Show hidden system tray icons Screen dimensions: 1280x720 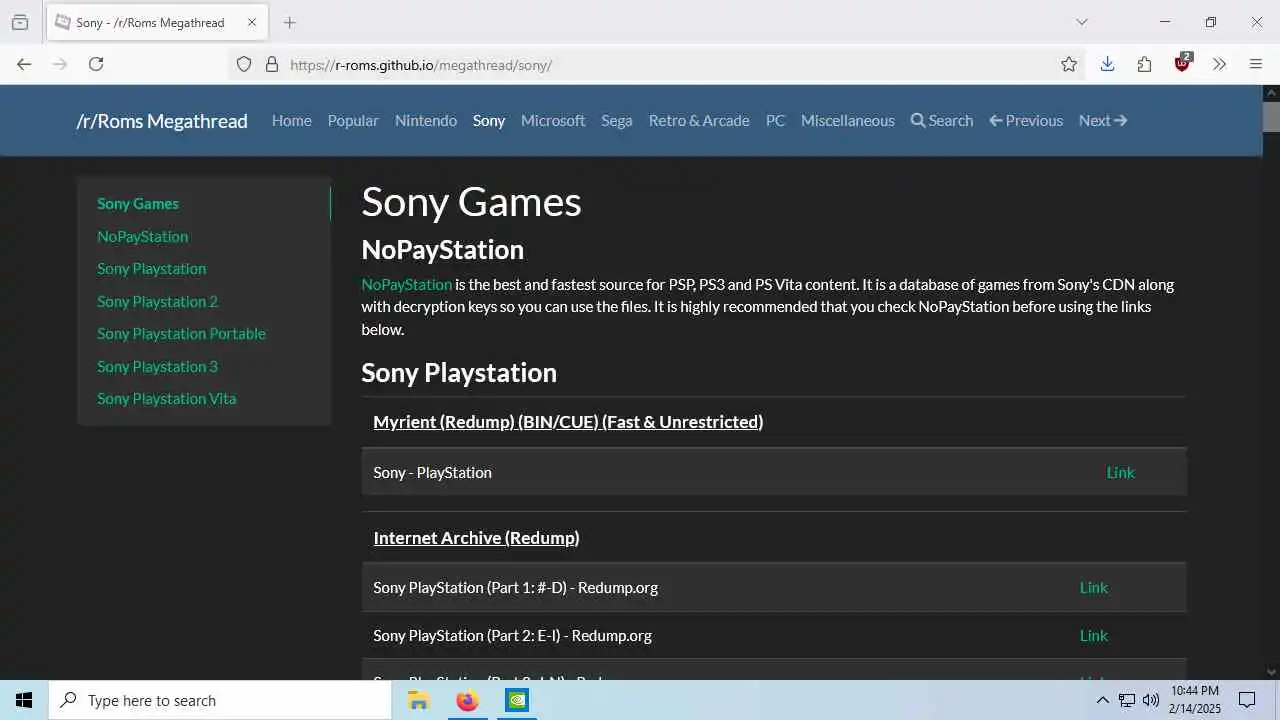point(1102,700)
